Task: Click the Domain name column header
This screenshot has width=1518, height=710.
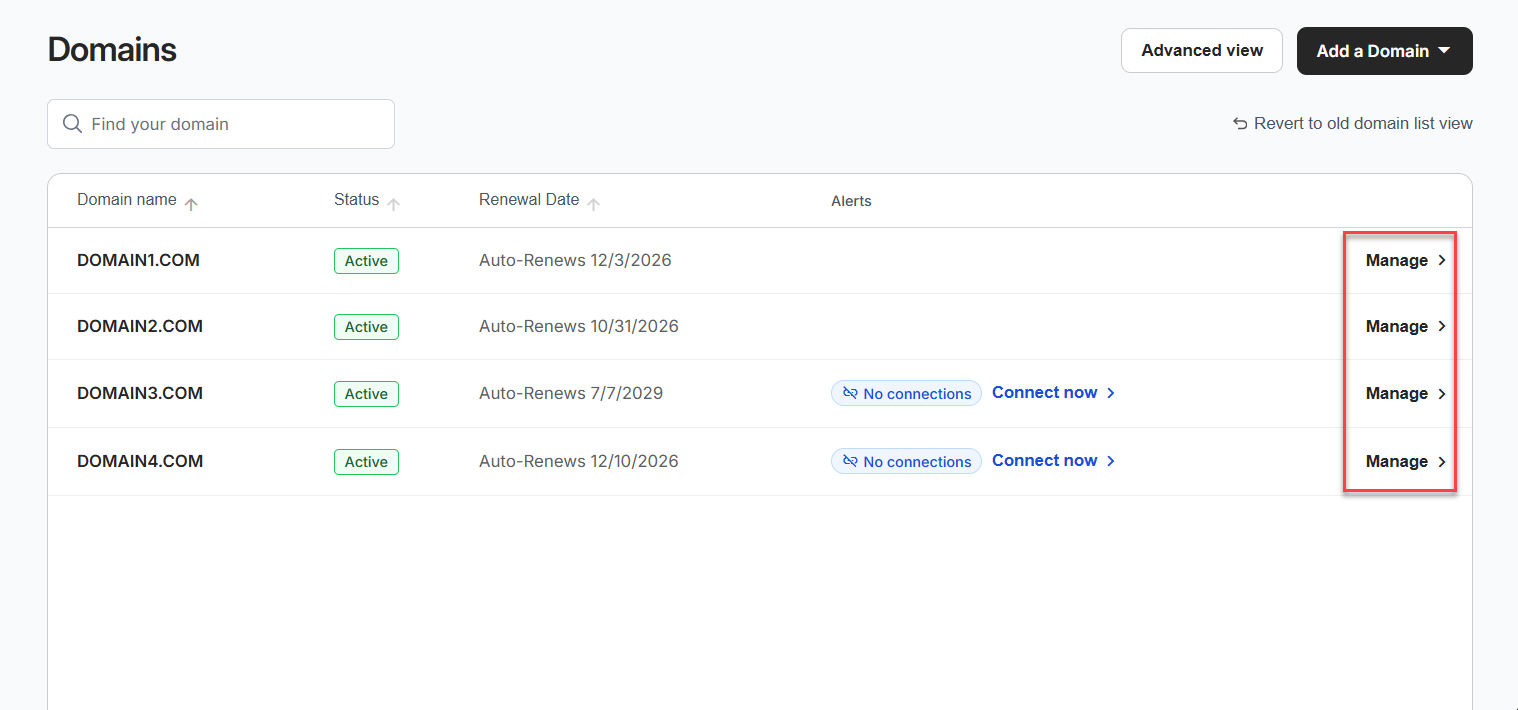Action: [x=127, y=199]
